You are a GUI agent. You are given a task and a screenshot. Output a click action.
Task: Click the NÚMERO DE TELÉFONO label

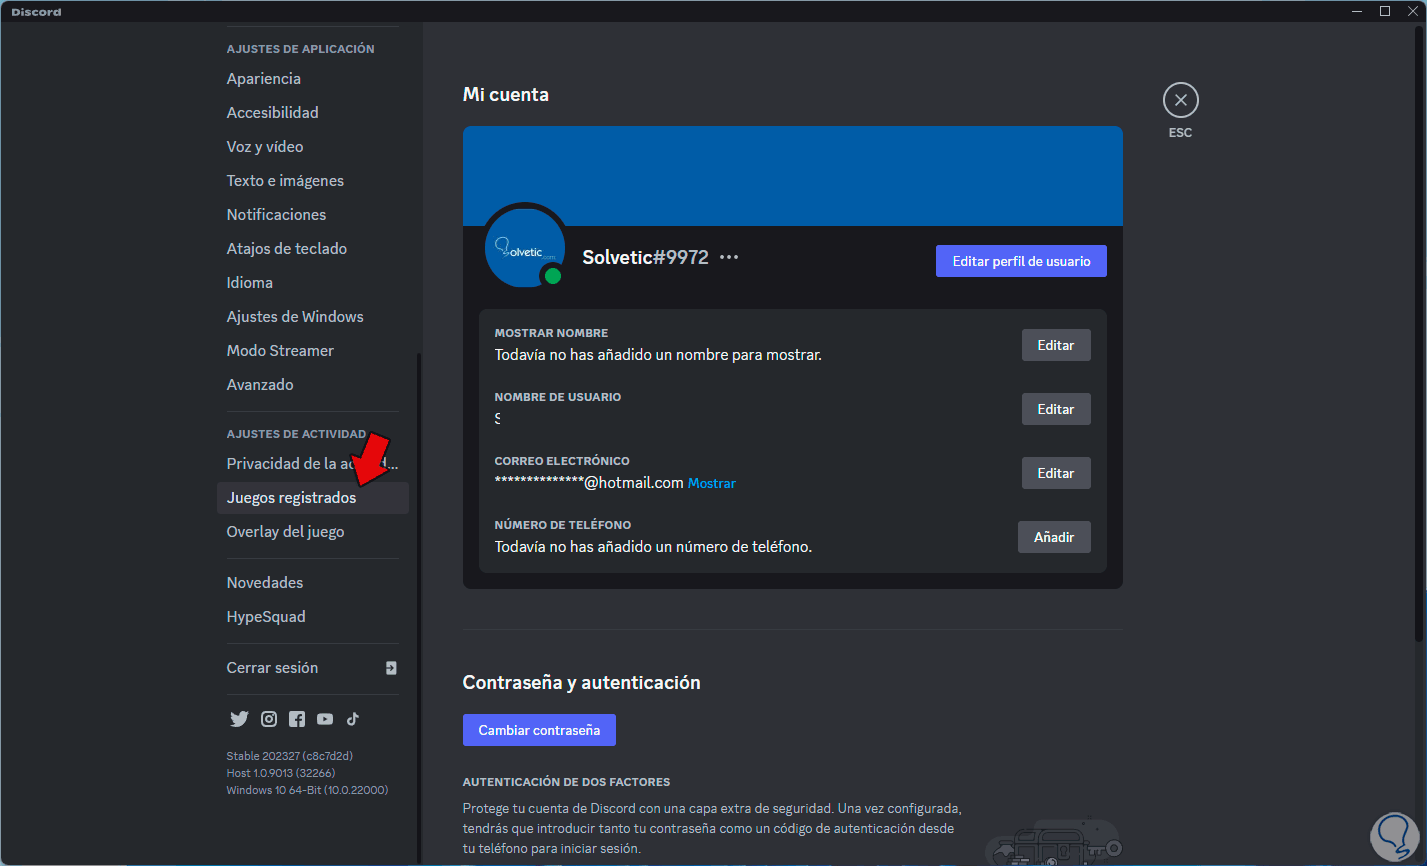(563, 525)
